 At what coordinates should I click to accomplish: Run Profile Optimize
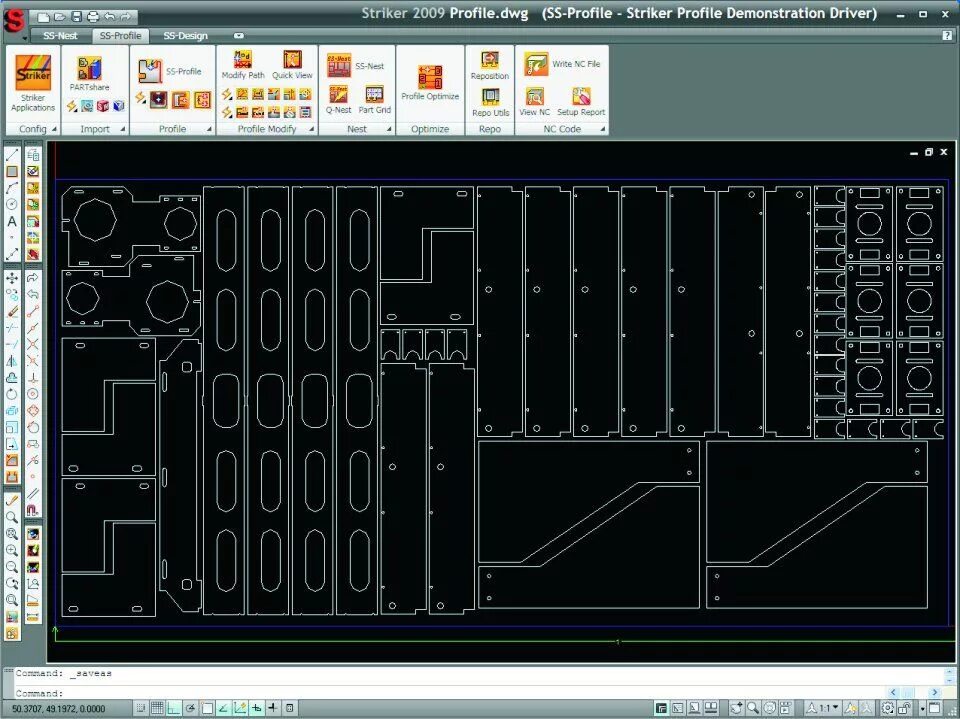click(x=430, y=82)
